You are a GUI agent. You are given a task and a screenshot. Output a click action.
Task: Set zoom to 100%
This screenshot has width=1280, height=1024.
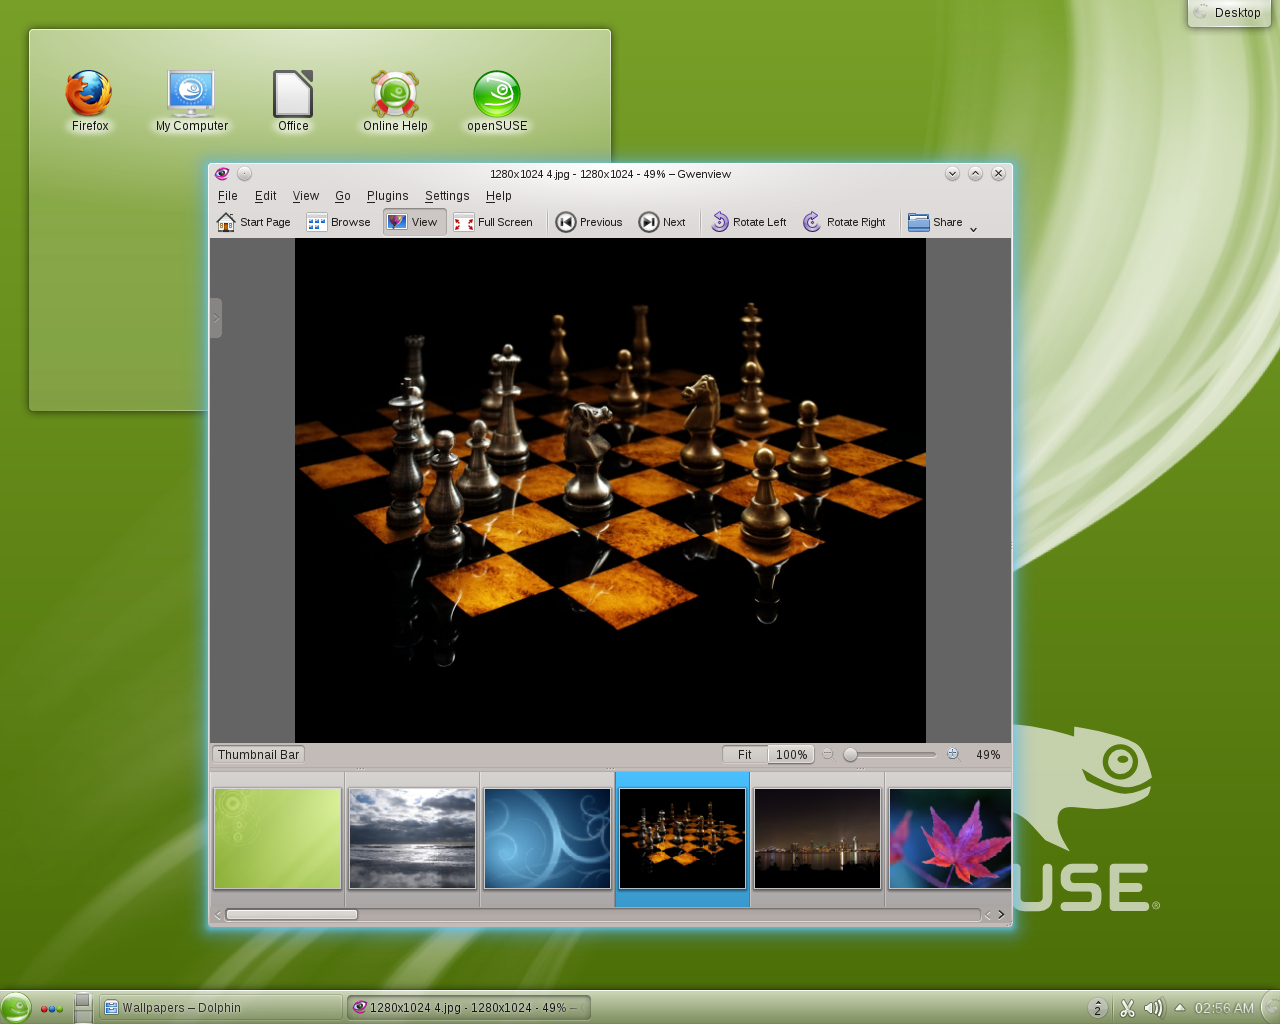pos(791,754)
